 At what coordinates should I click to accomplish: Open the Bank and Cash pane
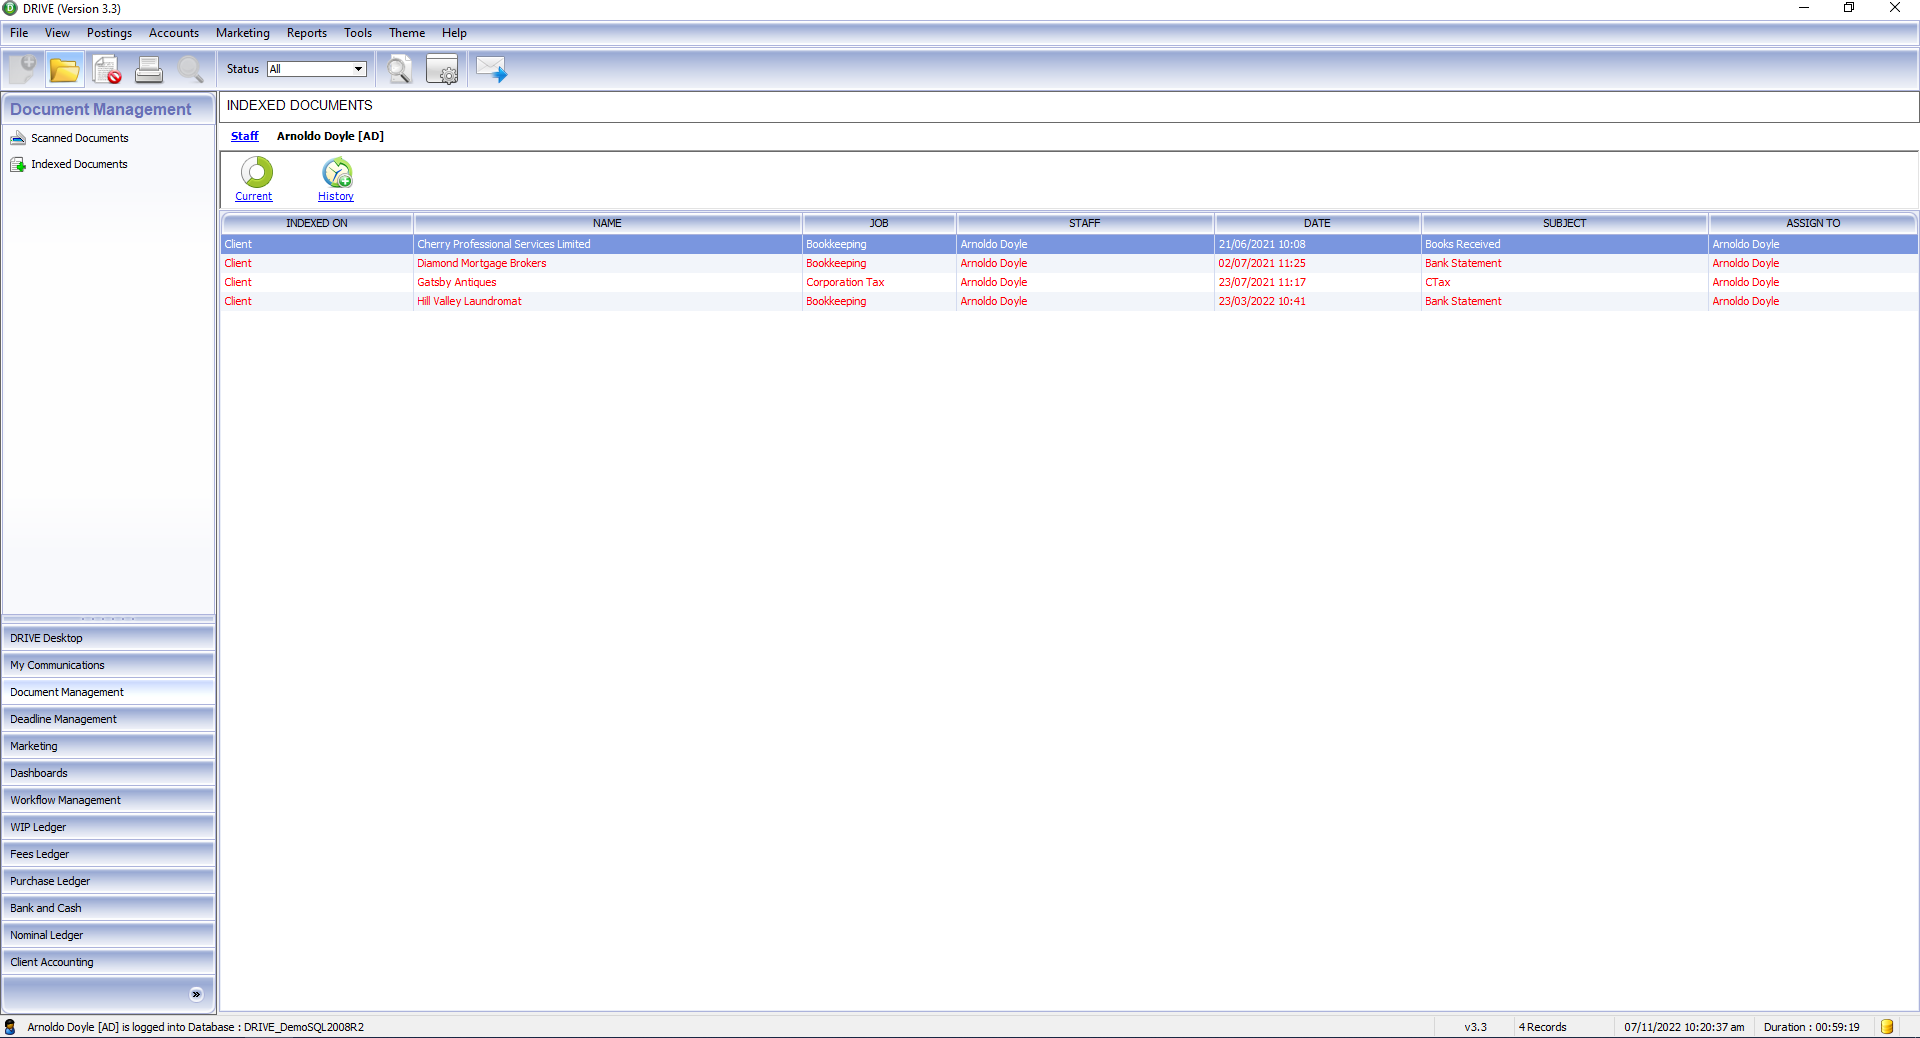click(x=108, y=908)
